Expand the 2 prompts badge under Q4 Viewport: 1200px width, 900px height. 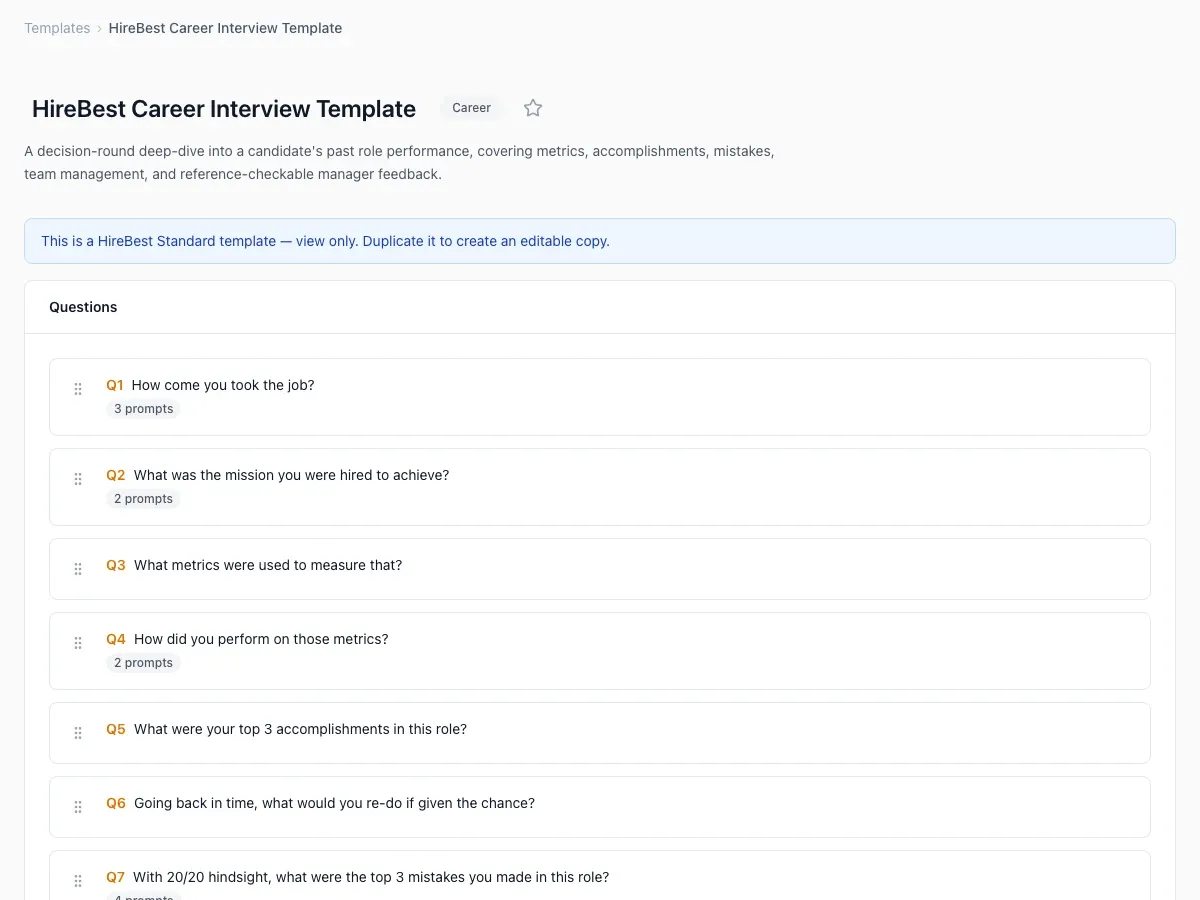143,663
